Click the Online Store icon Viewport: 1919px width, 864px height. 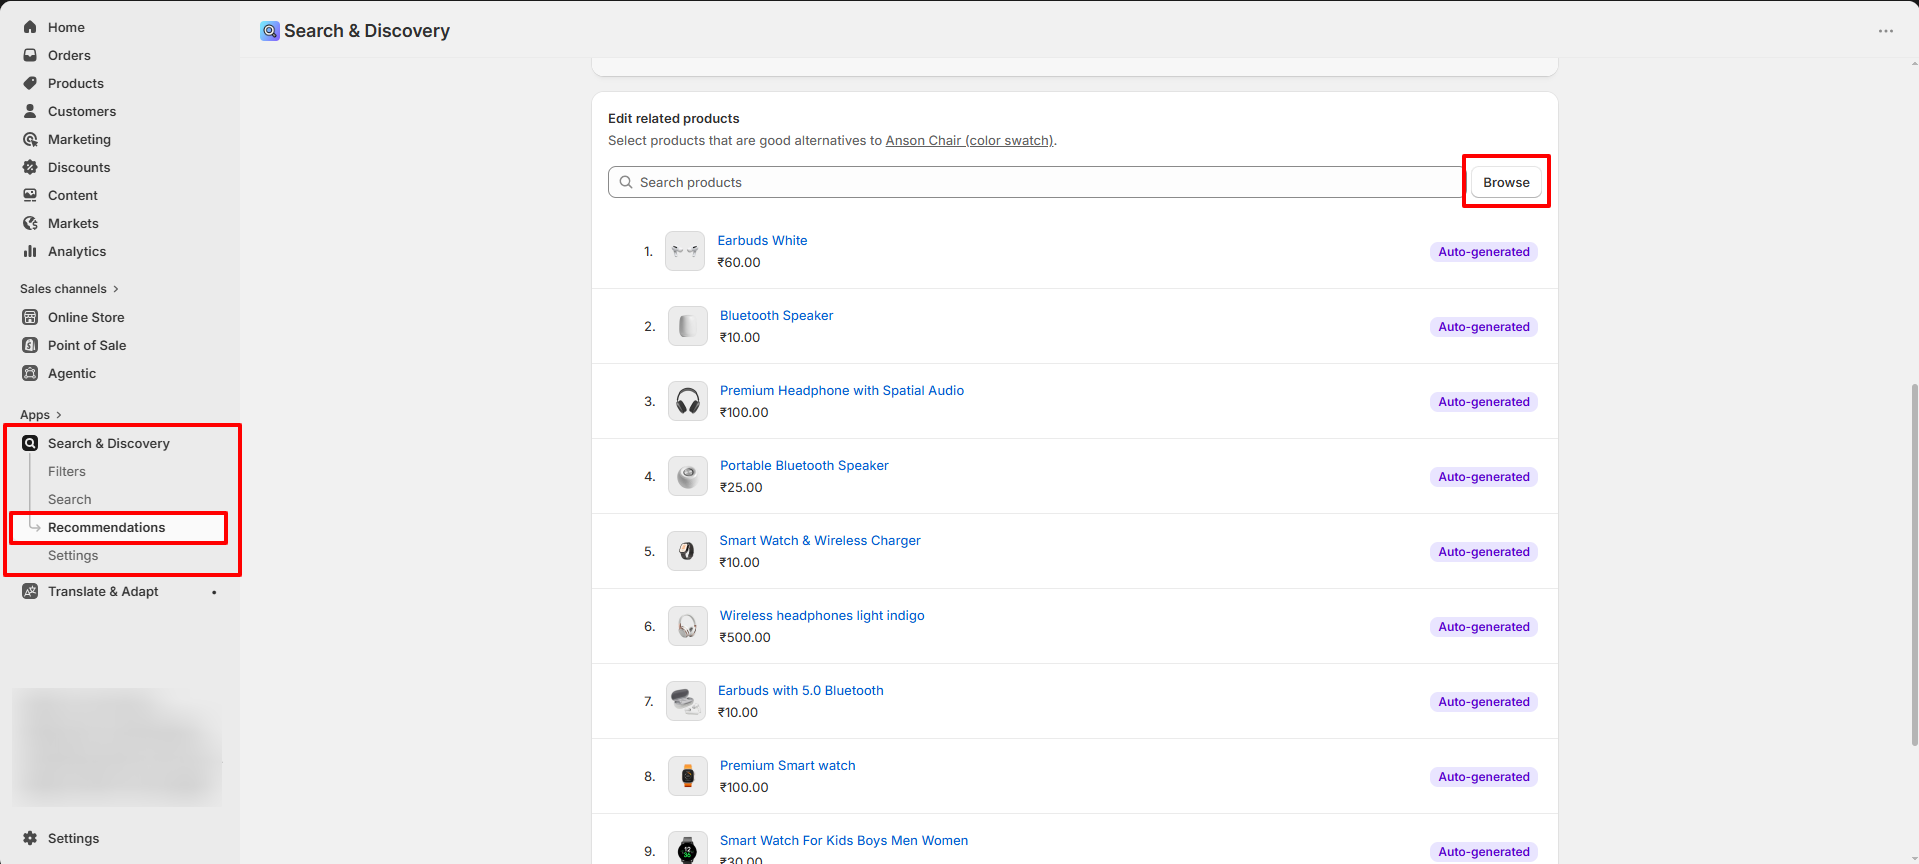pos(30,317)
